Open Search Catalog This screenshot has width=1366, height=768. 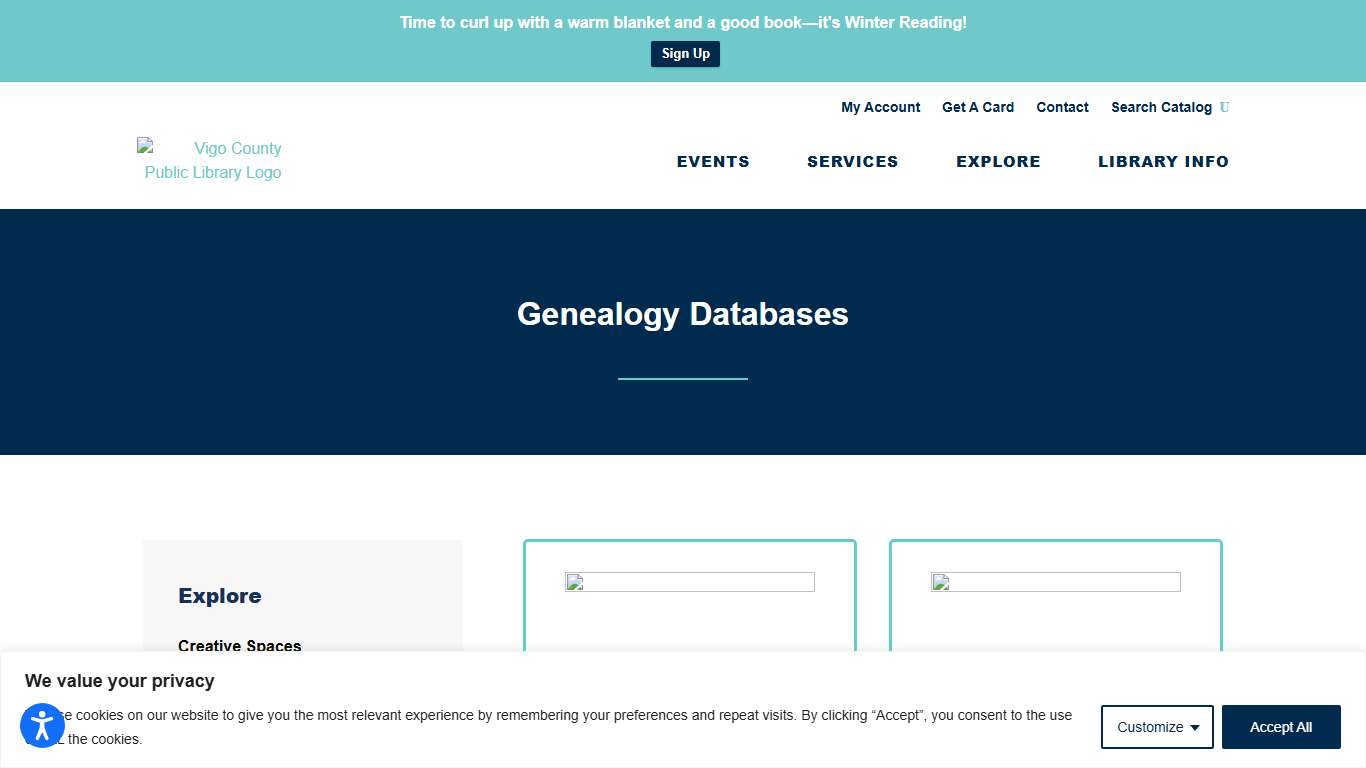click(x=1161, y=107)
